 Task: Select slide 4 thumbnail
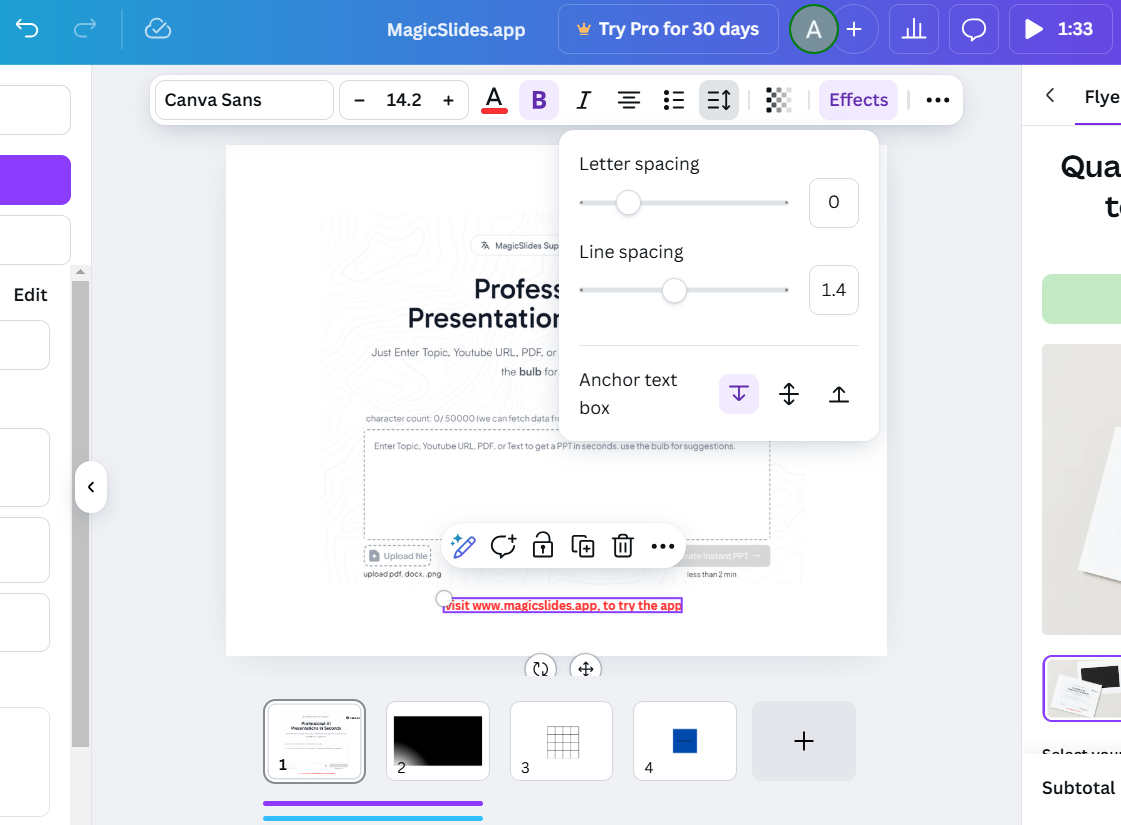[x=685, y=741]
